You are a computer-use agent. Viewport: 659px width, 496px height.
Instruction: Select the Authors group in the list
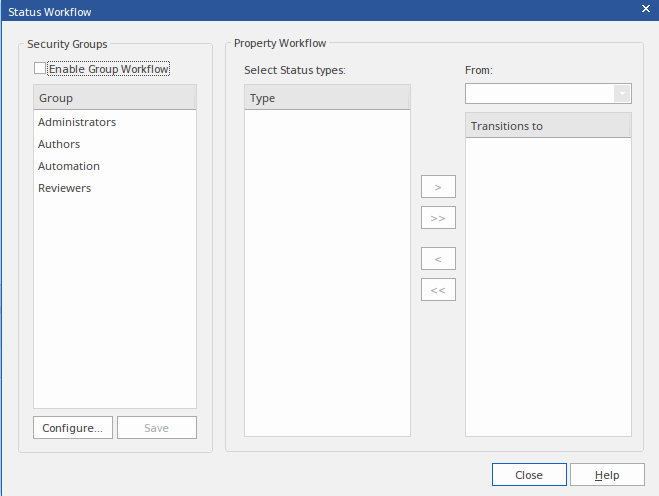coord(59,144)
